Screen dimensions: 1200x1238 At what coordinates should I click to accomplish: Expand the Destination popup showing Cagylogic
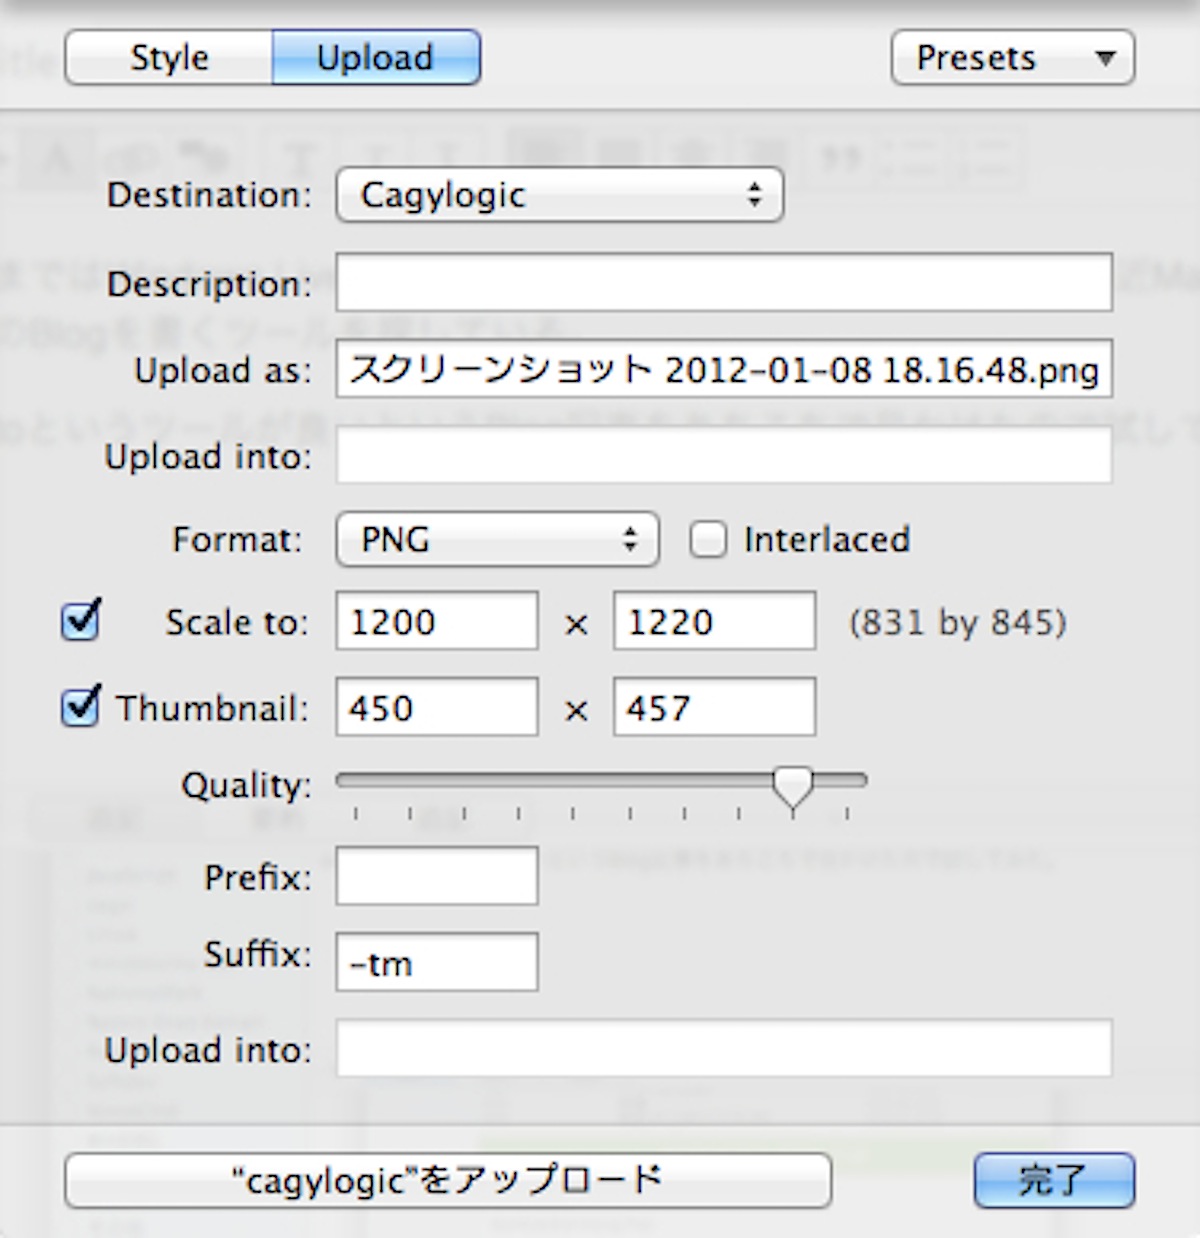point(559,195)
